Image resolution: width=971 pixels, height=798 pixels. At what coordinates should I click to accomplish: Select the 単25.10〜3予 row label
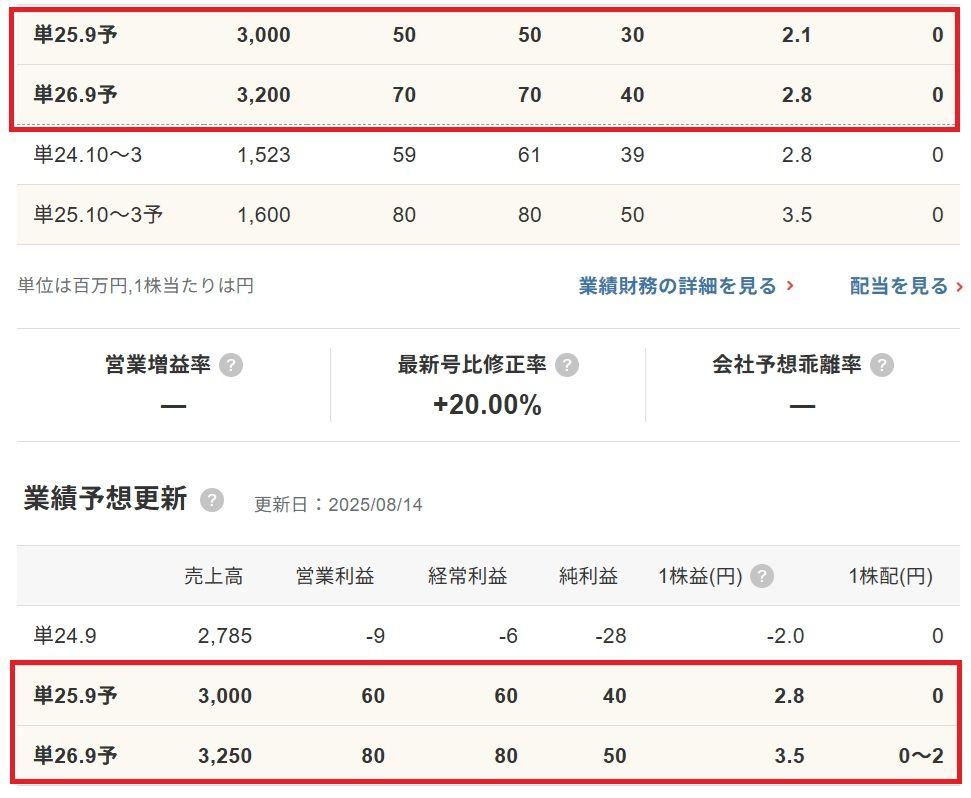(x=98, y=215)
